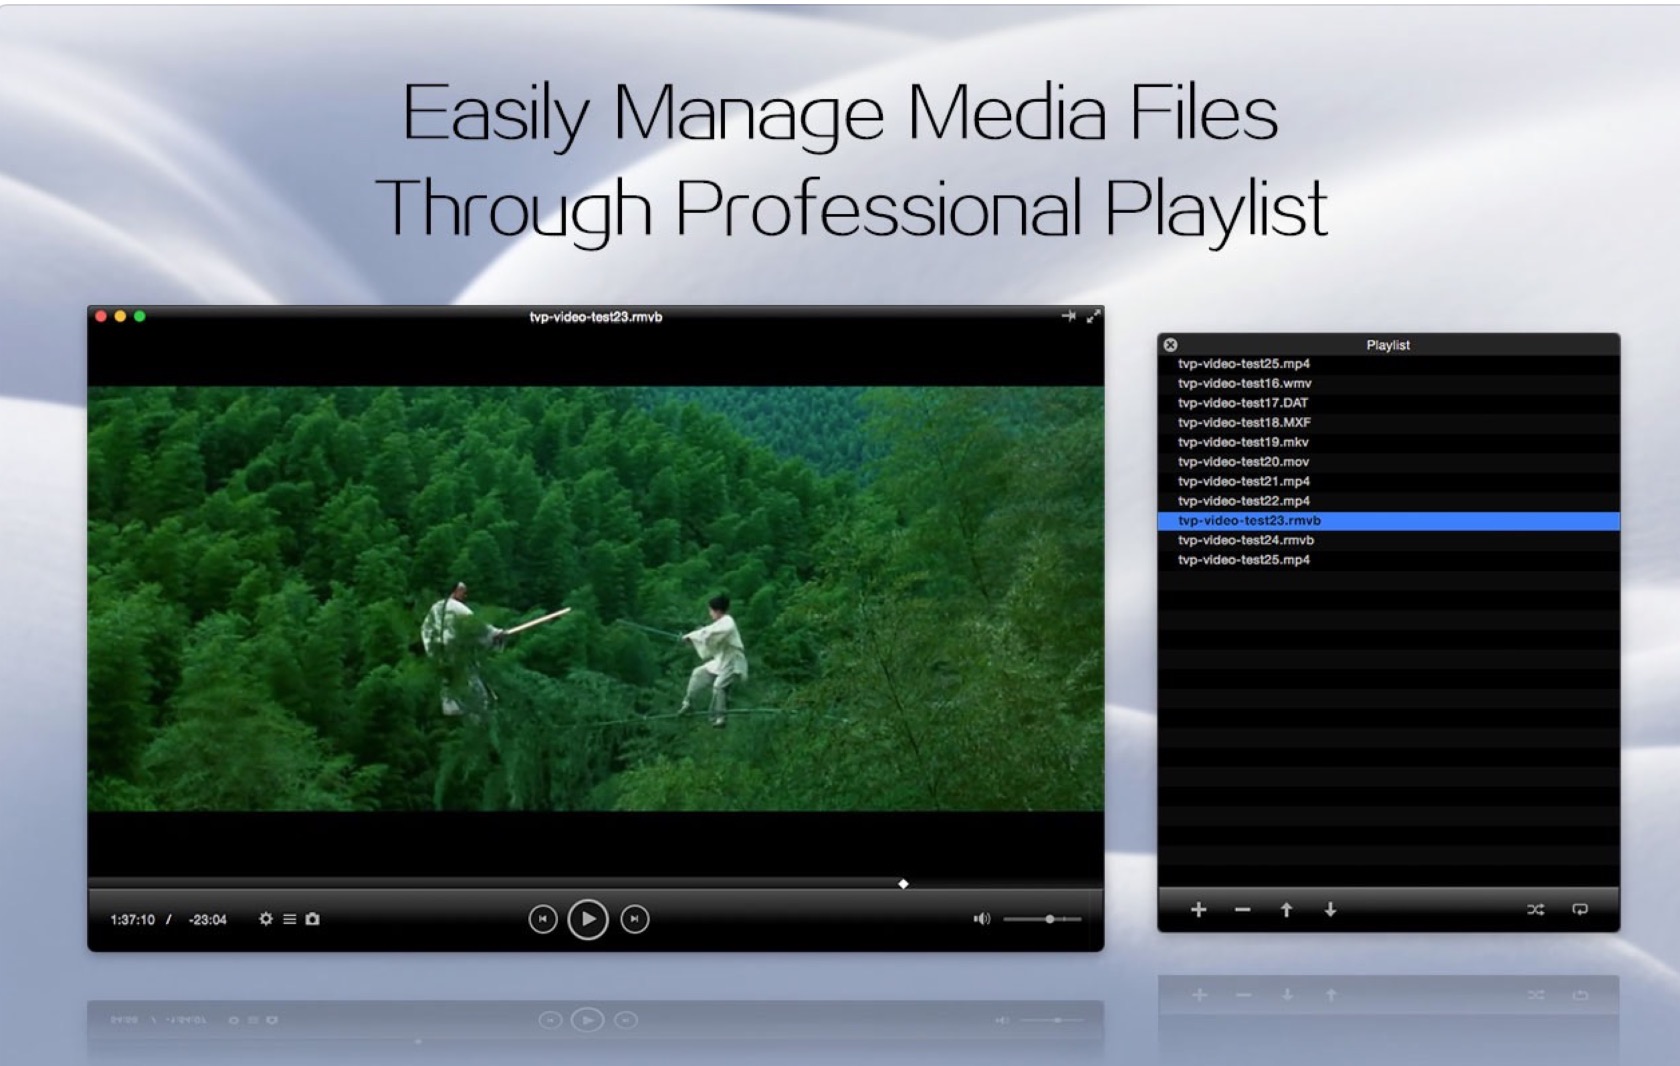Select tvp-video-test17.DAT in the playlist

click(x=1388, y=403)
